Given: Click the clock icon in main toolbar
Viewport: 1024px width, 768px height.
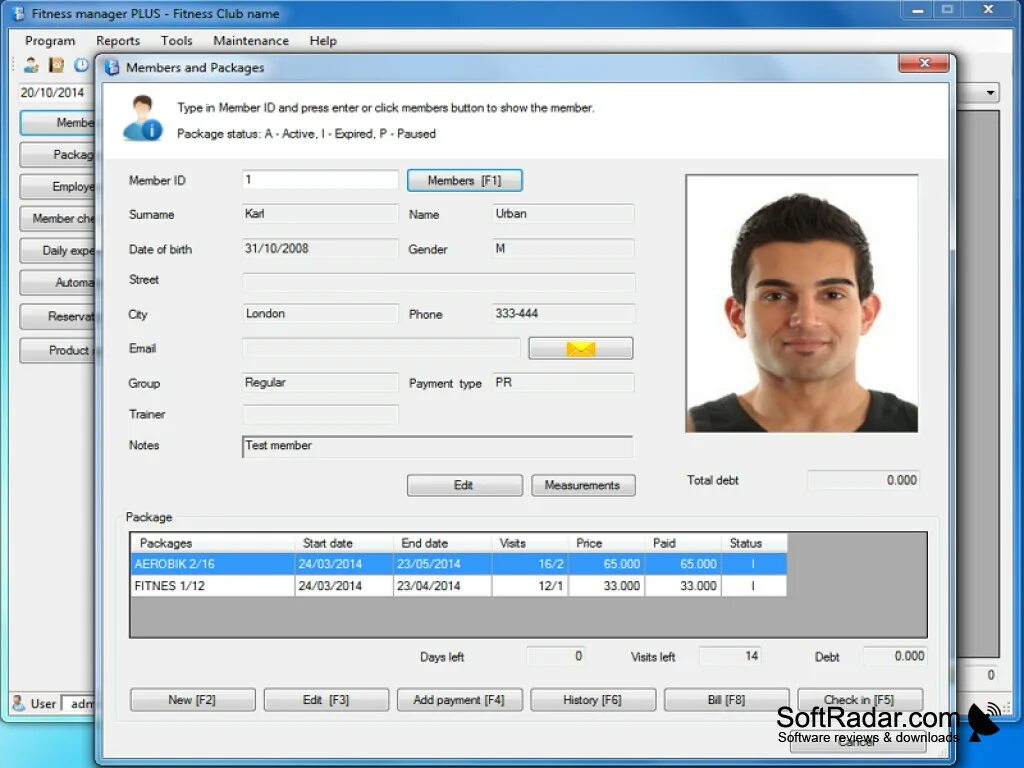Looking at the screenshot, I should 82,65.
